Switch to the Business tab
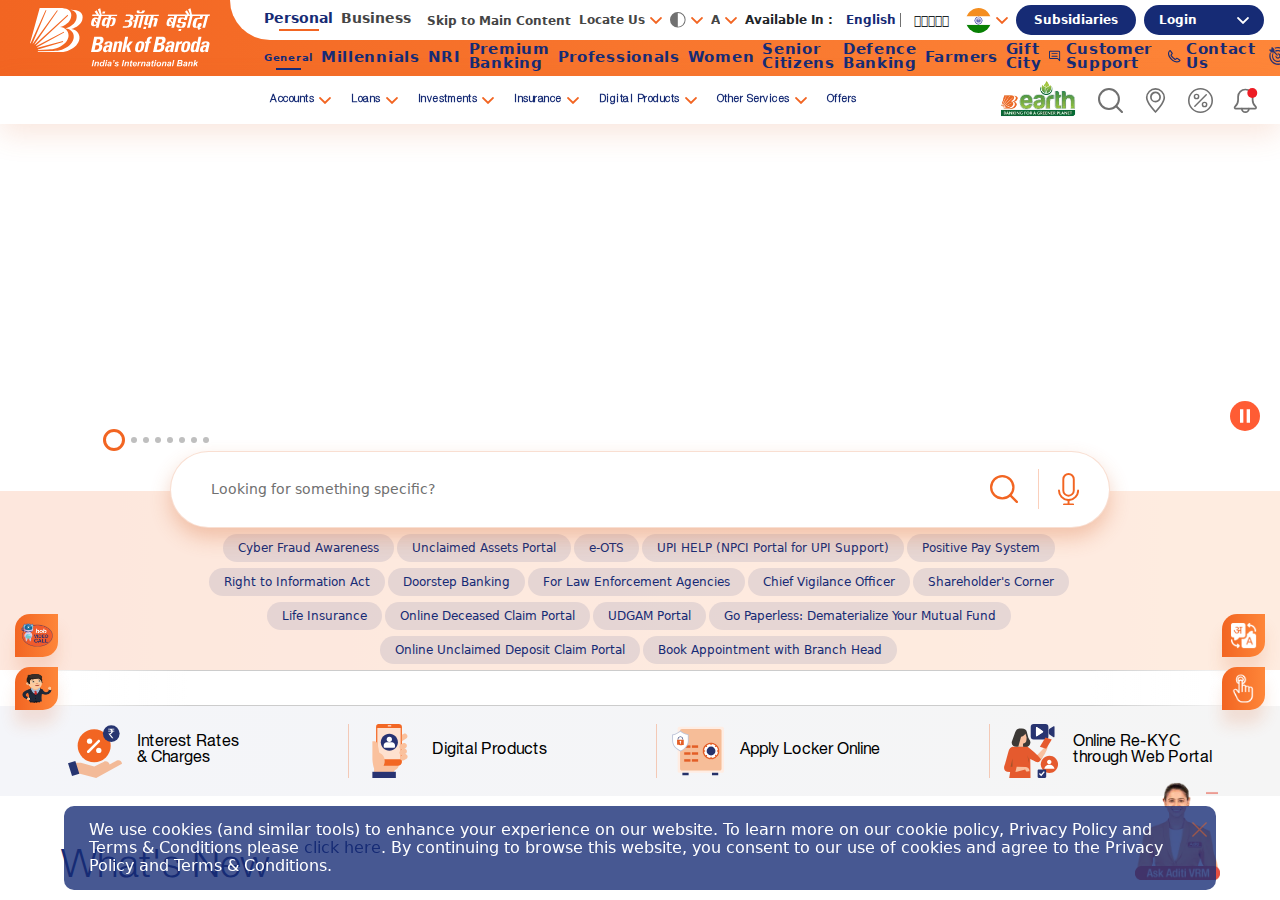Screen dimensions: 1280x900 (x=376, y=18)
